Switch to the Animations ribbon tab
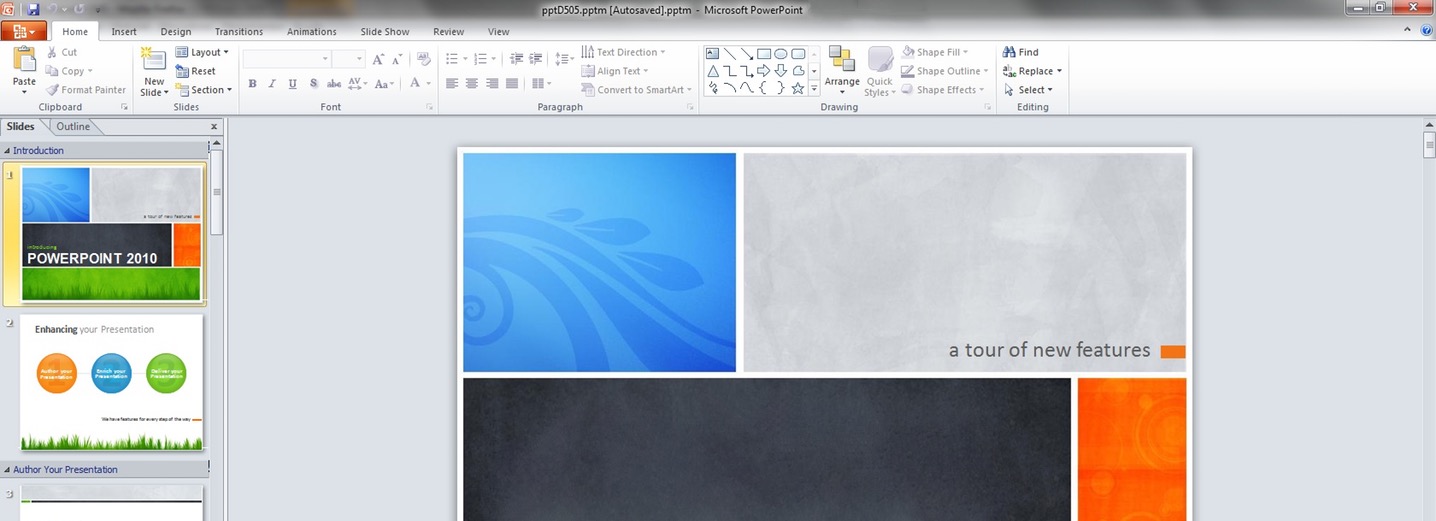This screenshot has height=521, width=1436. click(312, 32)
